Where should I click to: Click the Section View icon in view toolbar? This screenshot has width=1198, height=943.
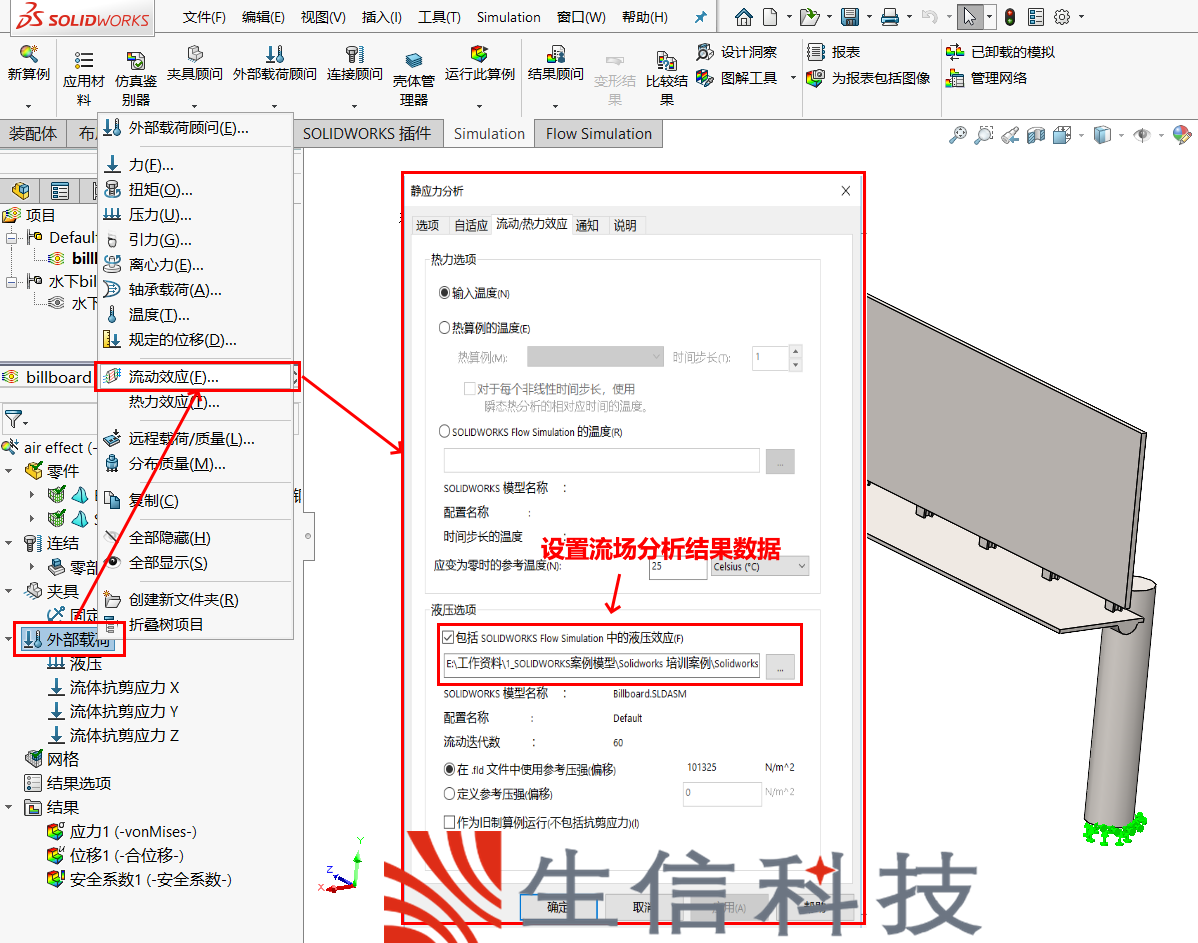1036,135
